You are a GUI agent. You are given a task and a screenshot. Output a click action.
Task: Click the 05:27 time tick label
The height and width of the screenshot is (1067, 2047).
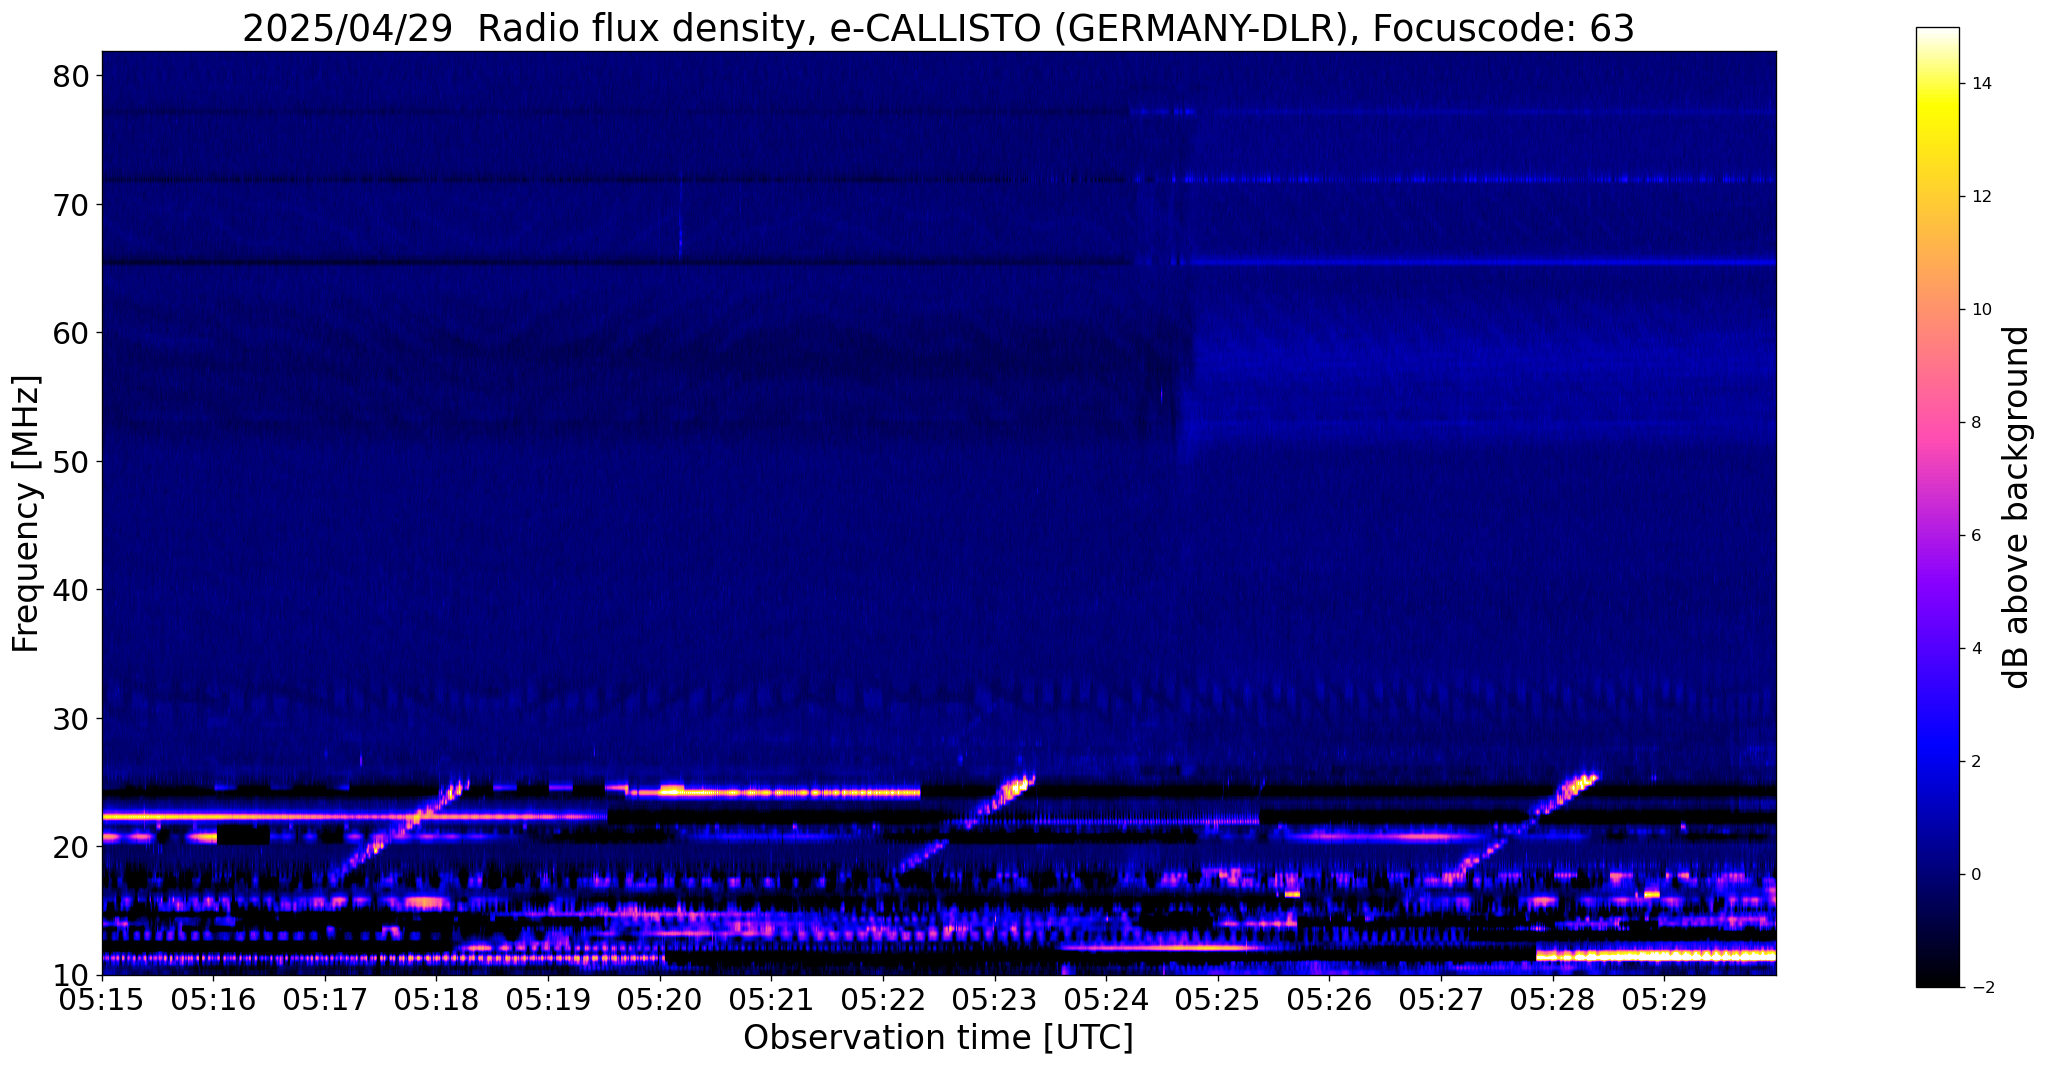(1441, 1000)
